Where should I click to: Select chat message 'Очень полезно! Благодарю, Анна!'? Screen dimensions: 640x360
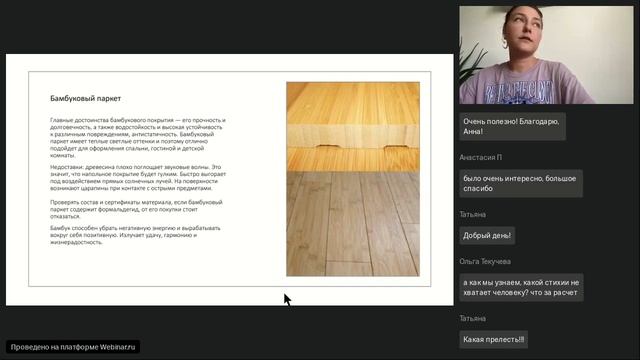pyautogui.click(x=512, y=127)
